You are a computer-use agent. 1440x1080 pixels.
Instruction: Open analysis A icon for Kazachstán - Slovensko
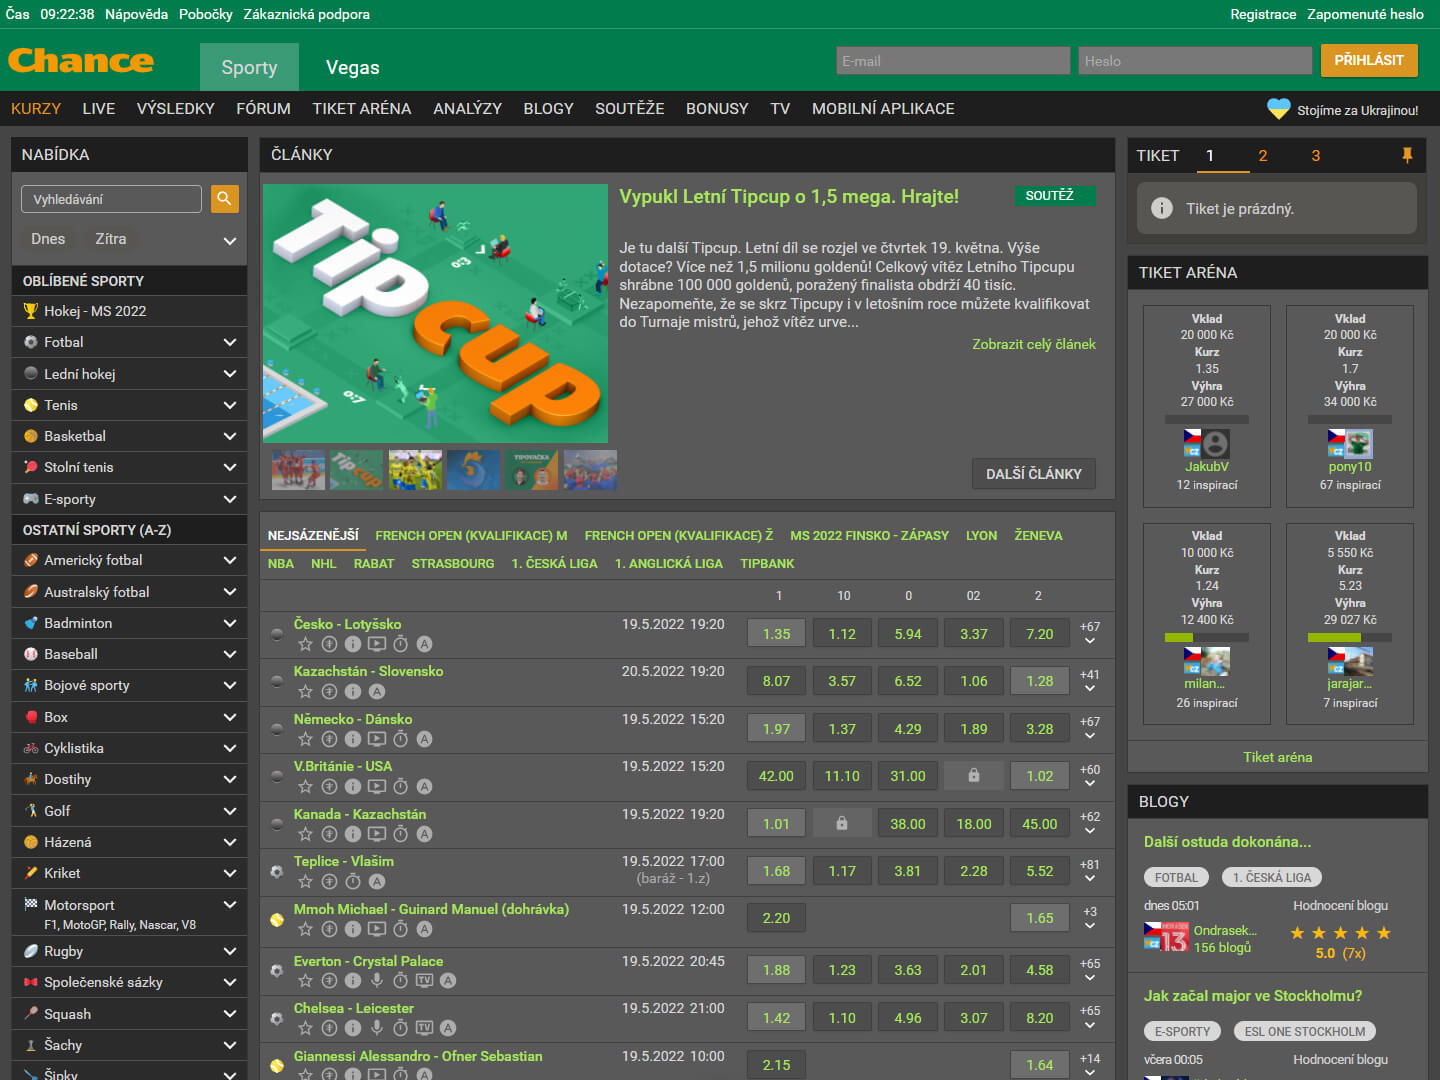tap(377, 691)
